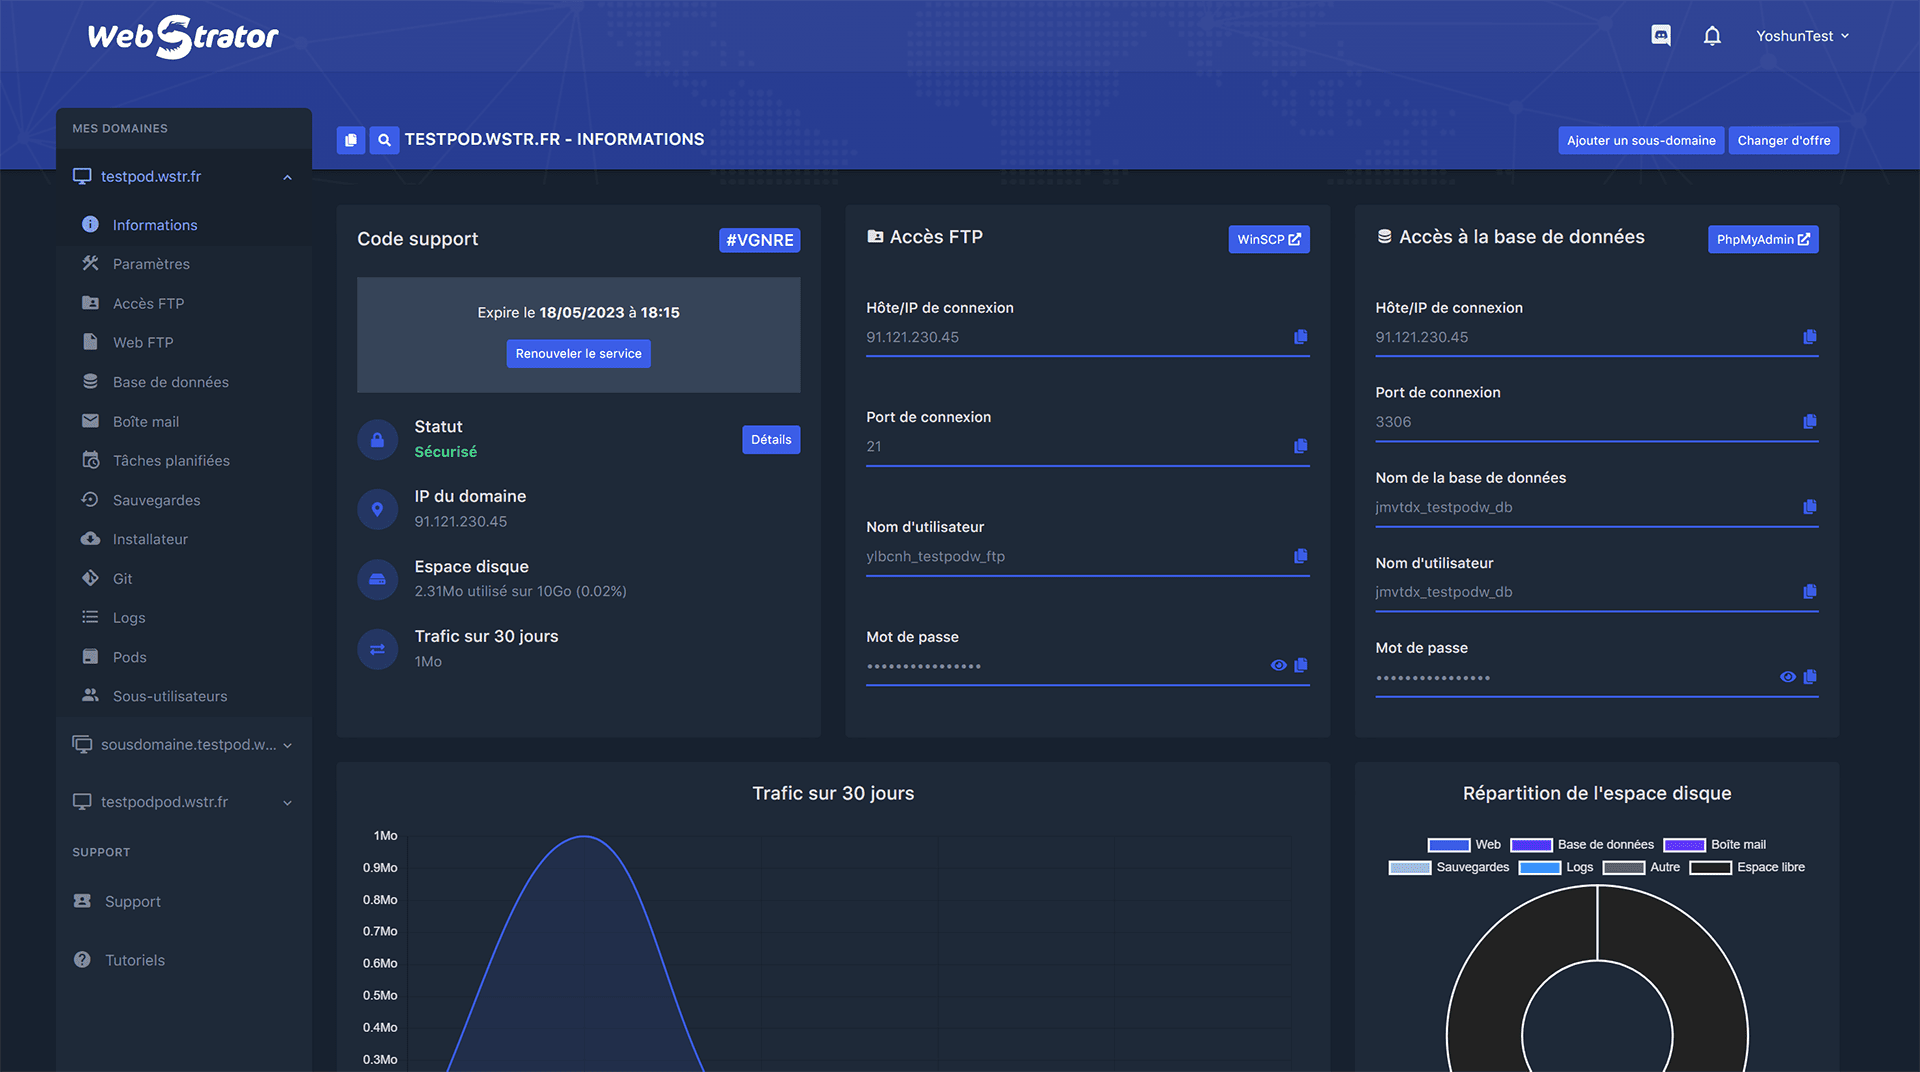1920x1072 pixels.
Task: Click the Changer d'offre button
Action: coord(1784,140)
